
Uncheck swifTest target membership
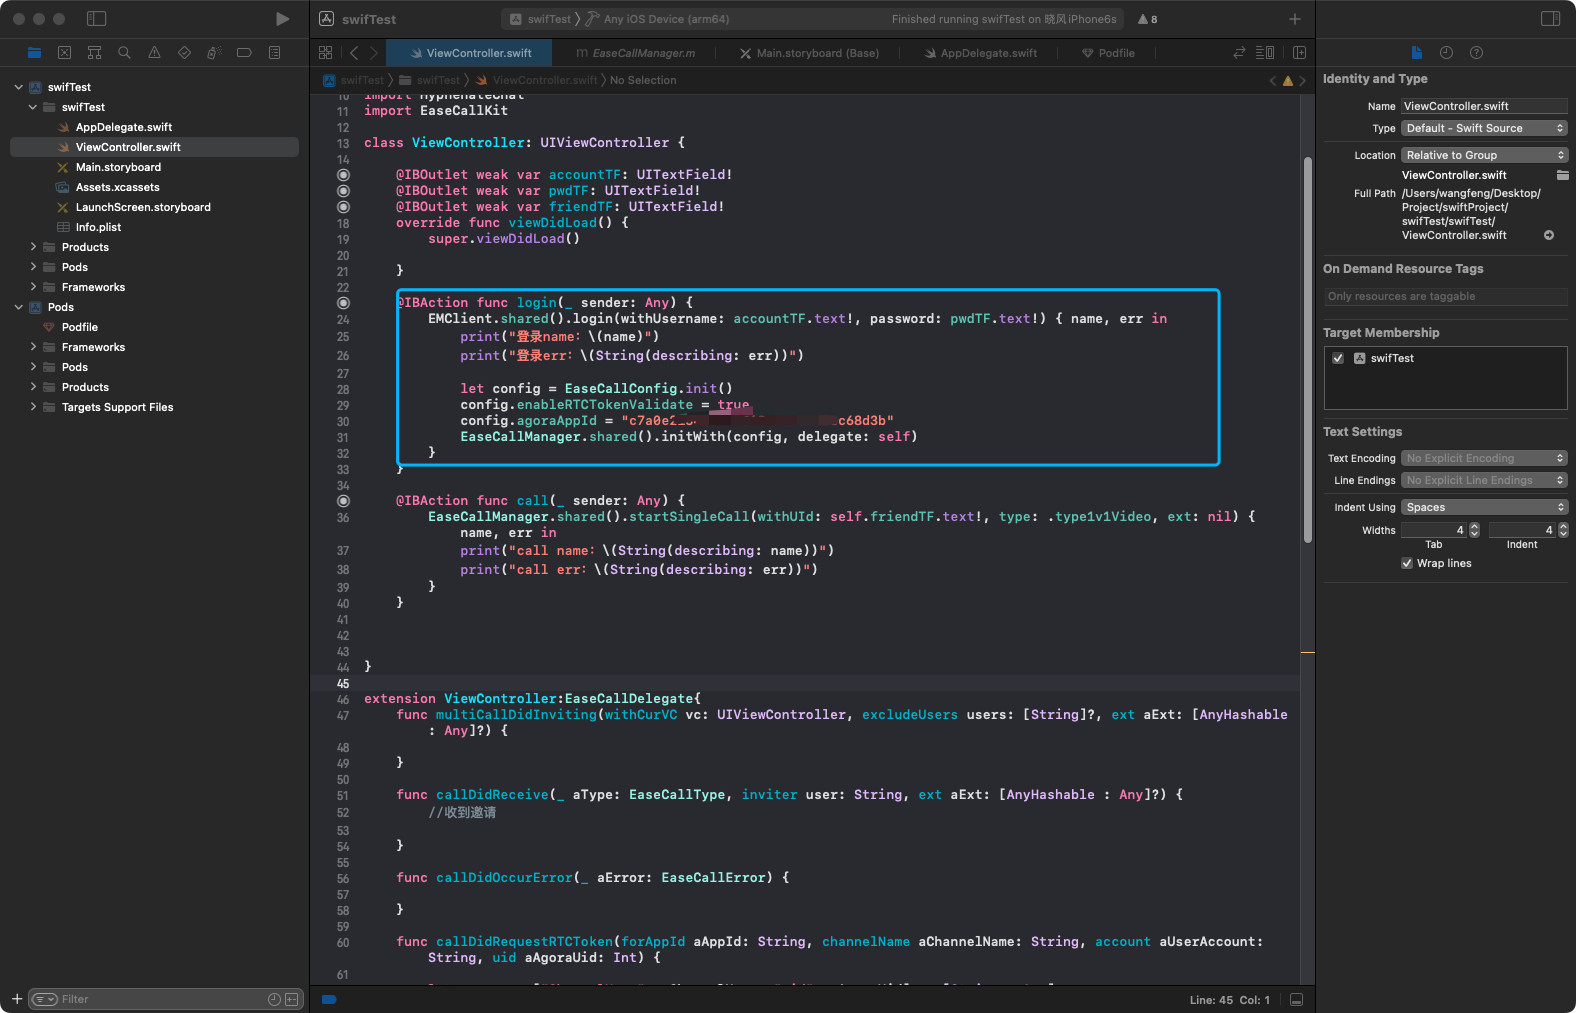coord(1338,358)
